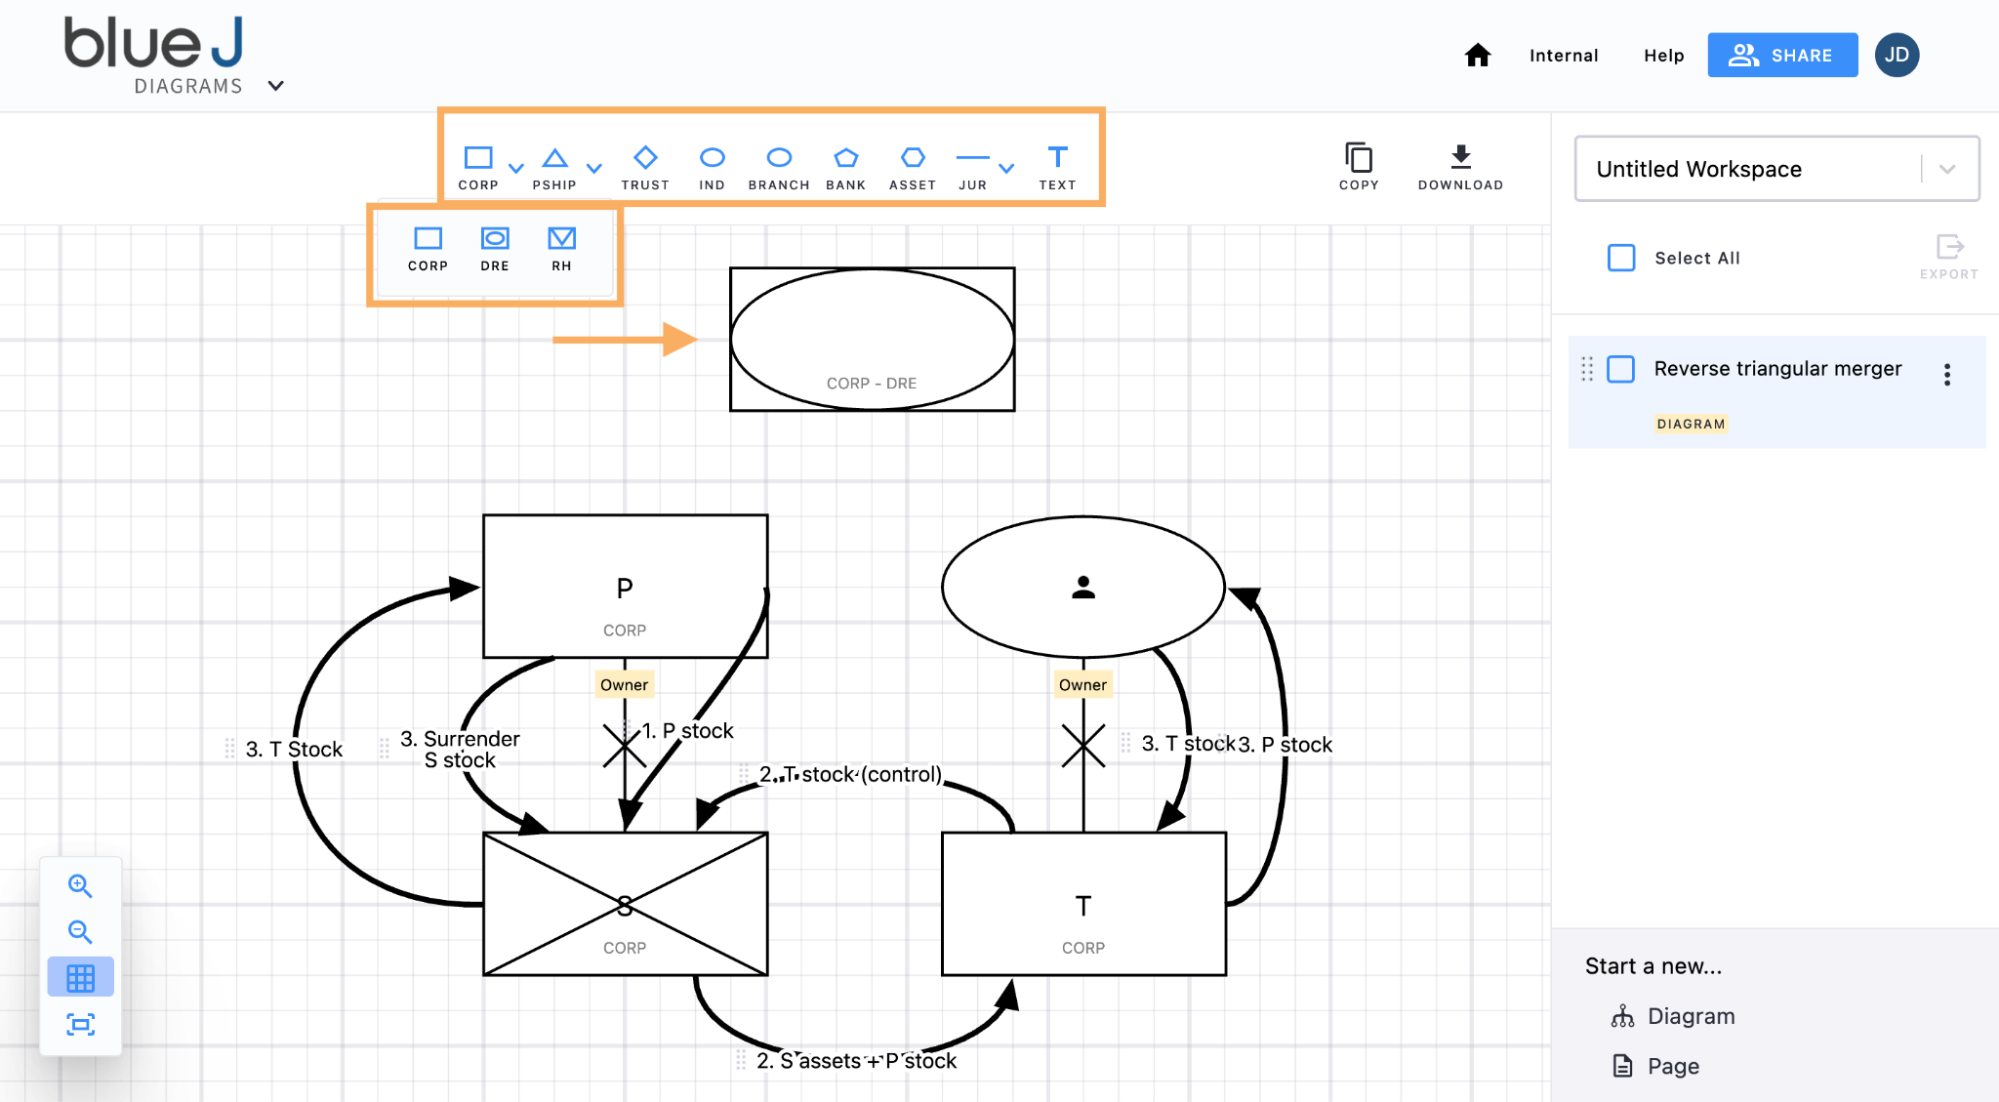The image size is (1999, 1102).
Task: Check the Select All checkbox
Action: pos(1621,258)
